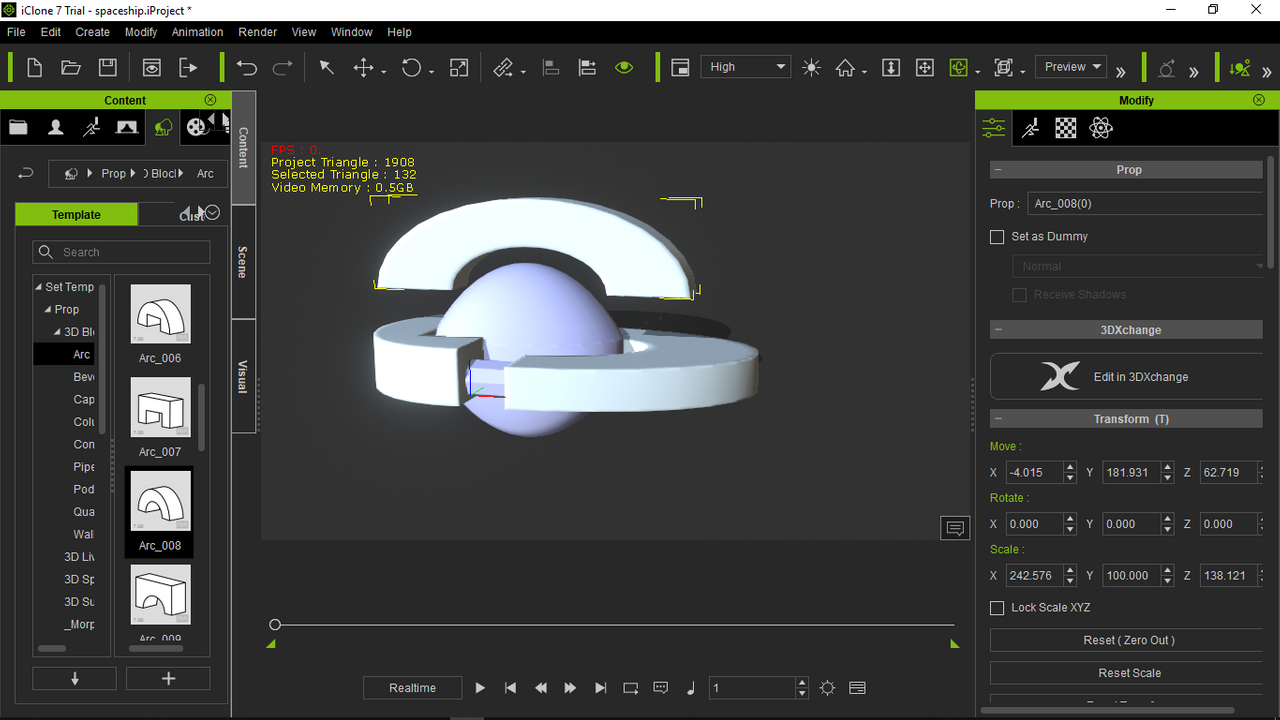Collapse the Set Template tree node
Screen dimensions: 1280x720
pos(39,287)
